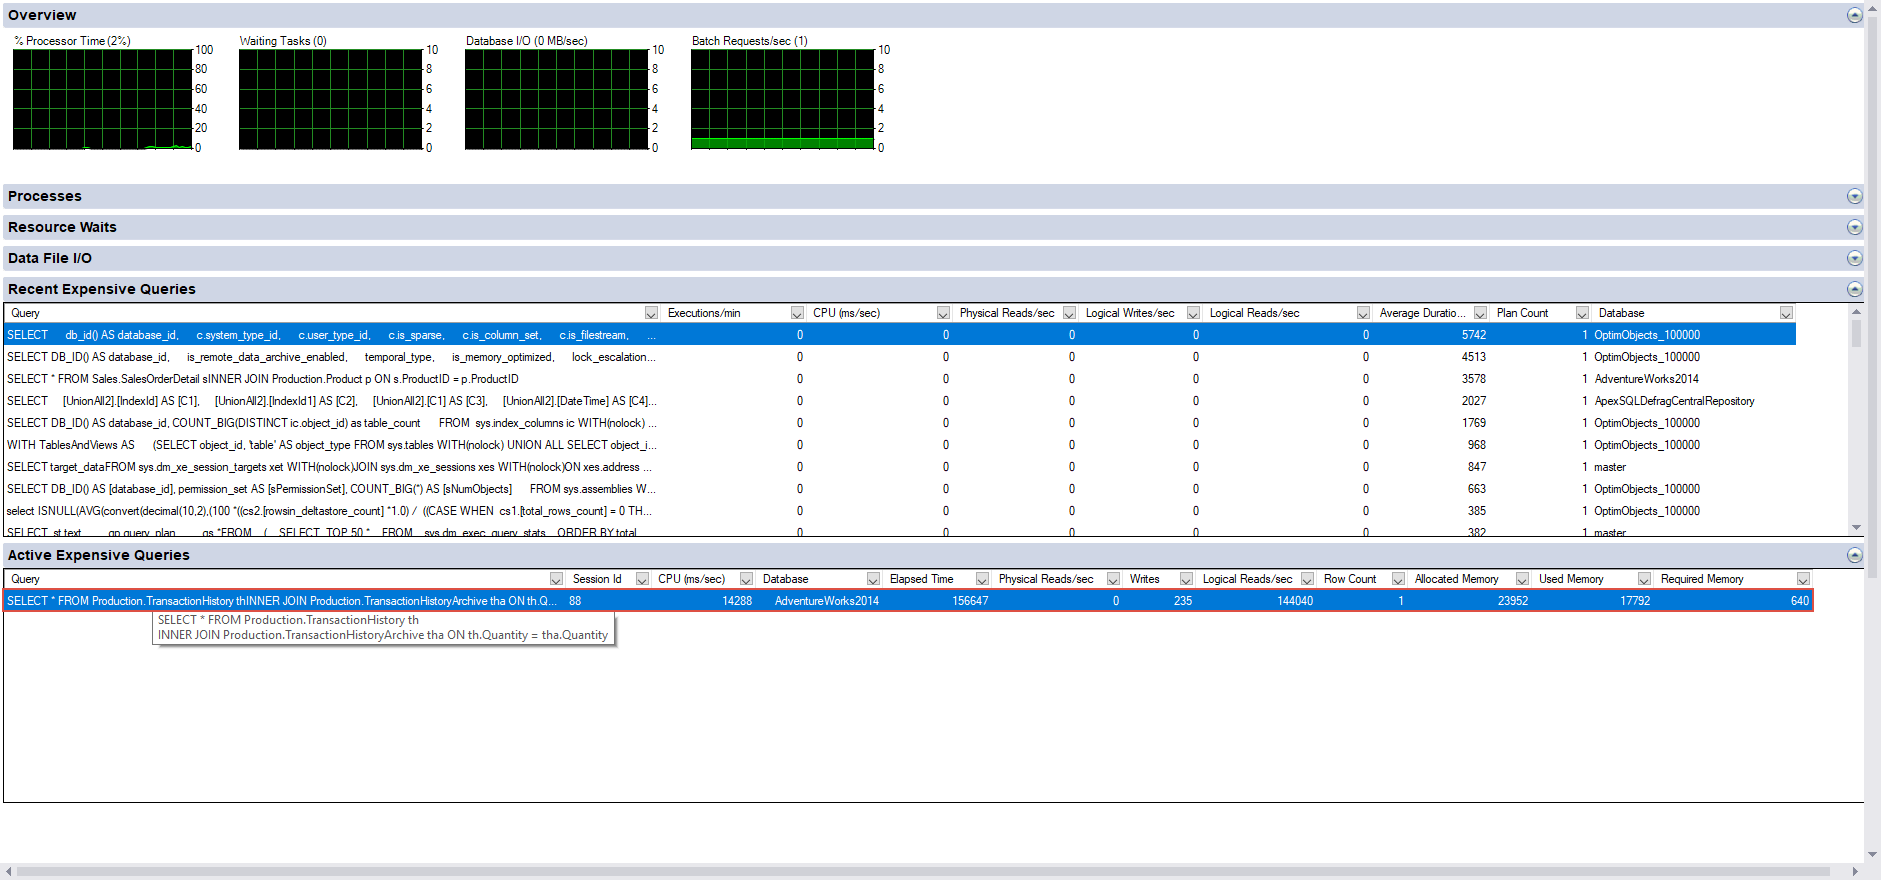Click the 5742 average duration value
Screen dimensions: 1881x880
[1473, 335]
